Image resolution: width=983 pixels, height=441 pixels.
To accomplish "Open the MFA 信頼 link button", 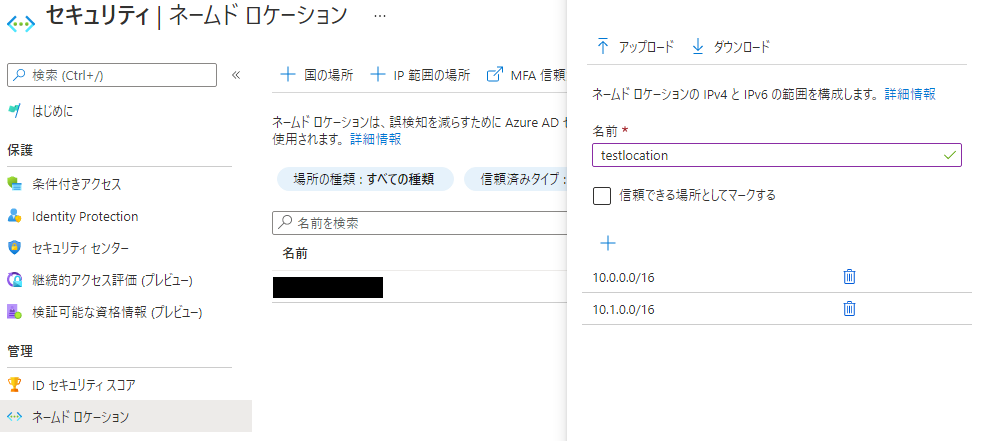I will point(527,75).
